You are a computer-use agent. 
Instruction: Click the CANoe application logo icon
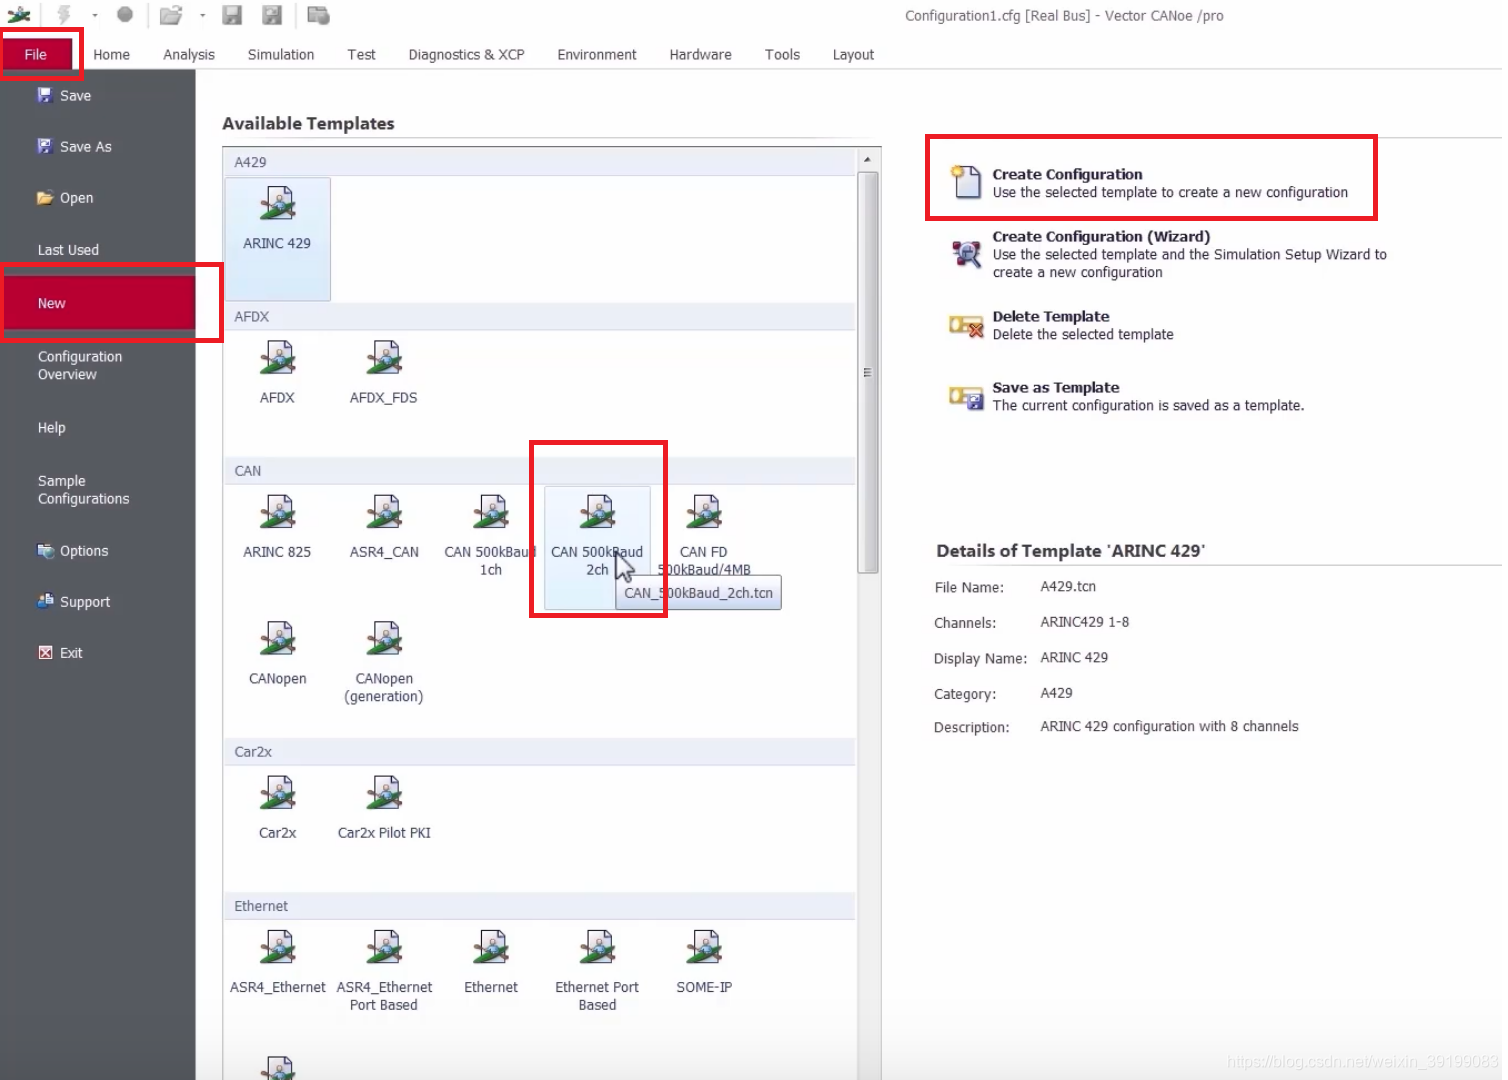19,15
